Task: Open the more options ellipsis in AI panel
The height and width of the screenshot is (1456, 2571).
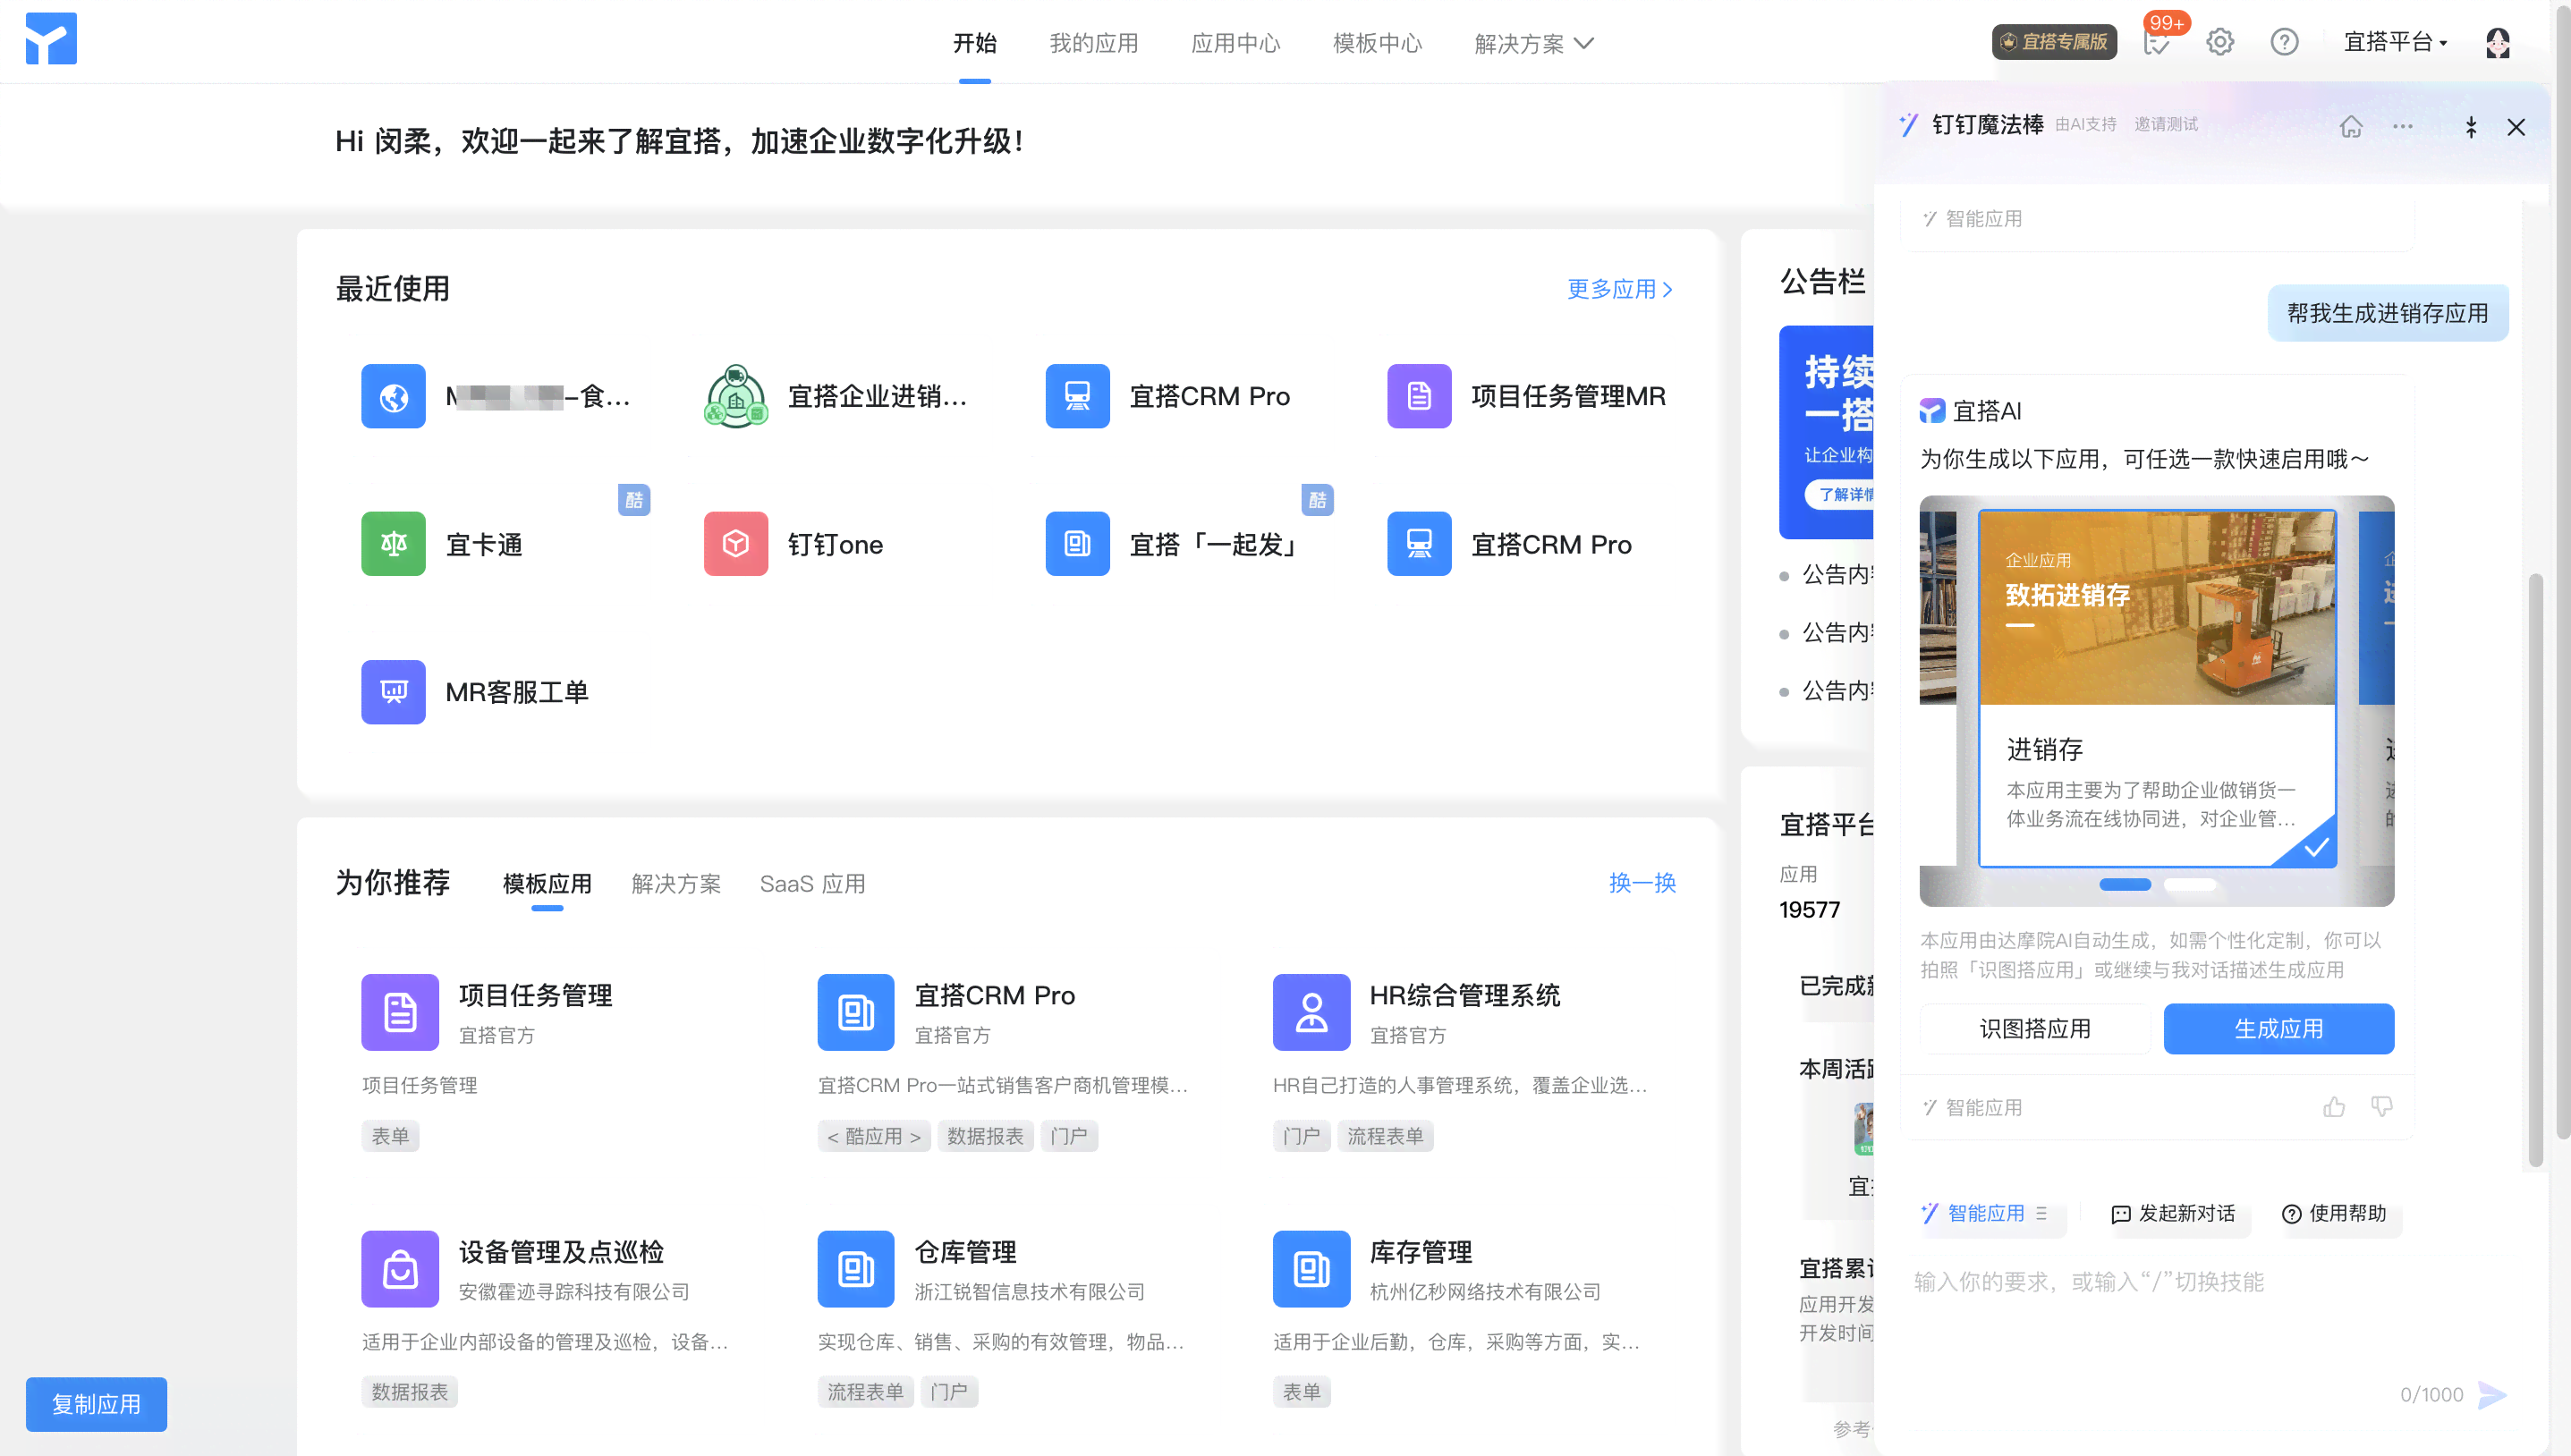Action: coord(2402,127)
